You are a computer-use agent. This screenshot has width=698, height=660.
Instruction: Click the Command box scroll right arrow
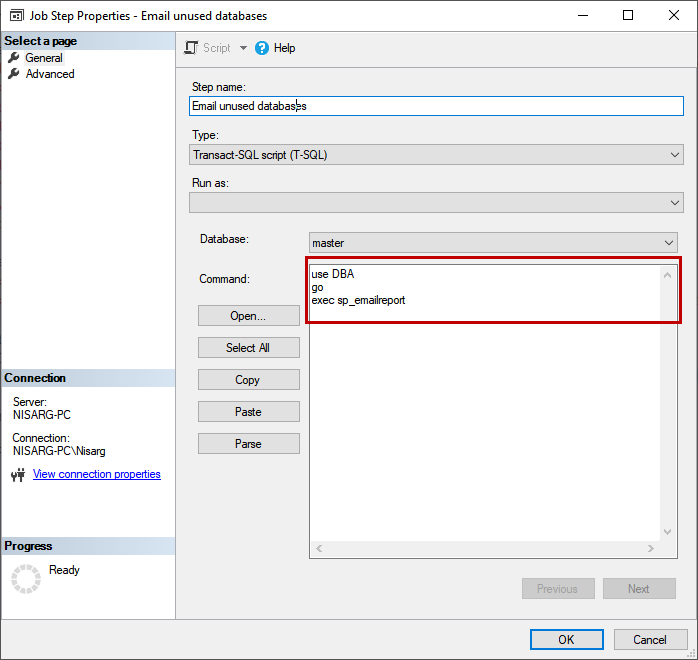pyautogui.click(x=651, y=548)
